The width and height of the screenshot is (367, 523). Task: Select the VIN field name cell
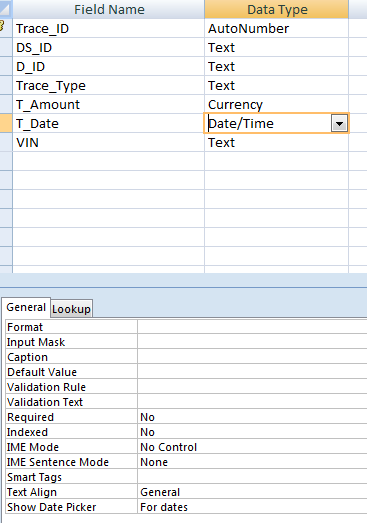(109, 142)
